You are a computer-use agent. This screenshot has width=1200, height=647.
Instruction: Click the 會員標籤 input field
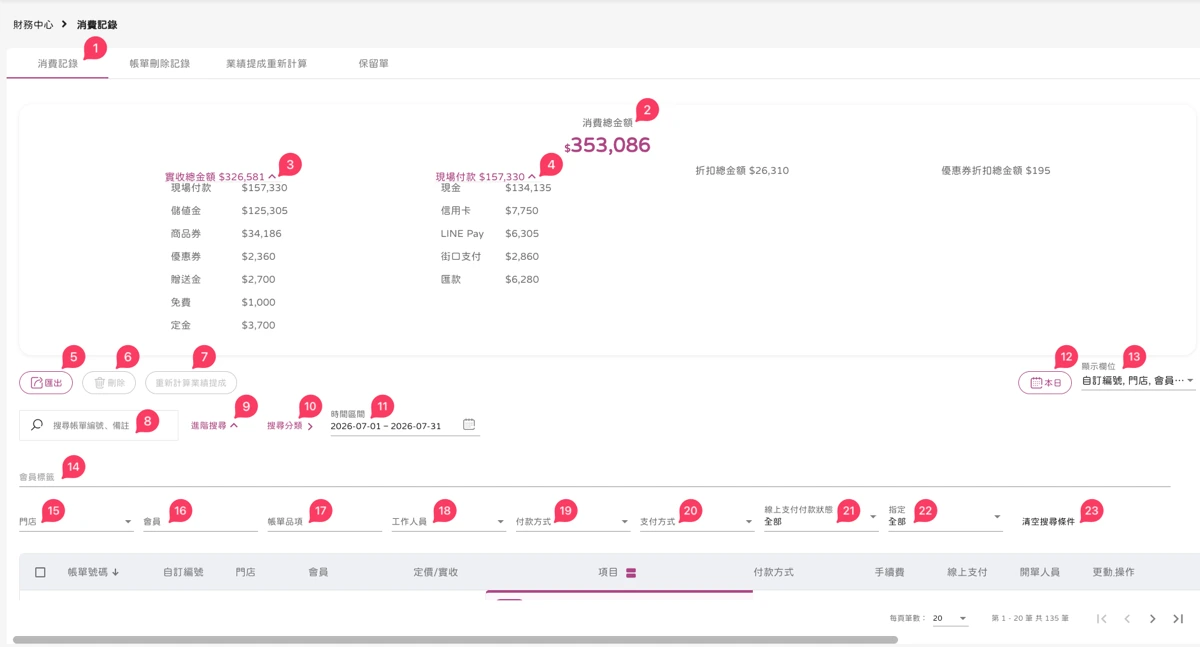tap(594, 477)
